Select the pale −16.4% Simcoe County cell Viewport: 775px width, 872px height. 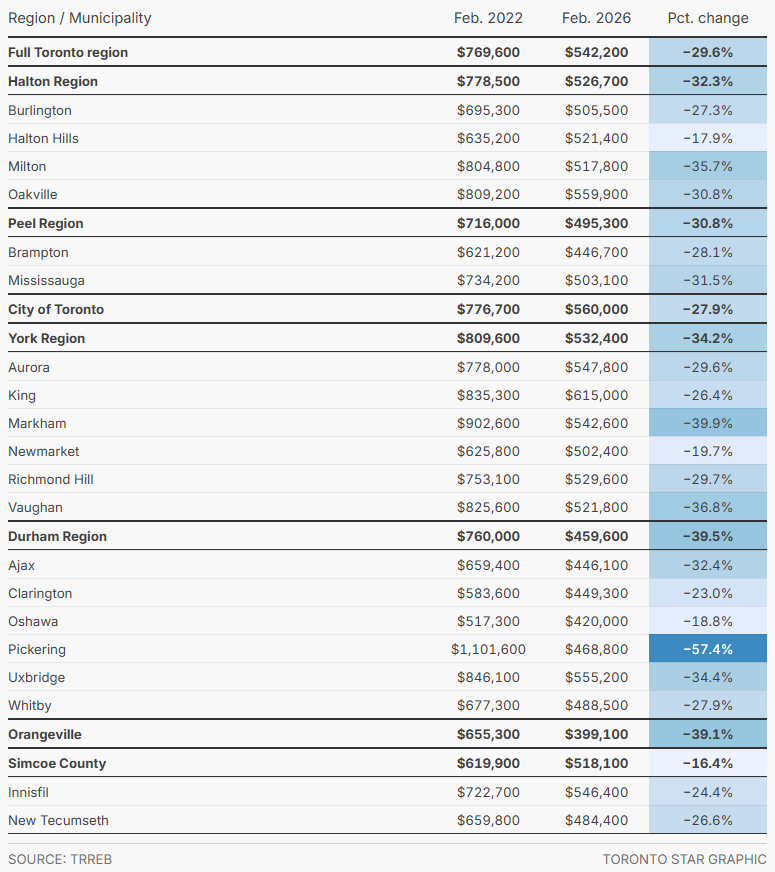pos(708,763)
